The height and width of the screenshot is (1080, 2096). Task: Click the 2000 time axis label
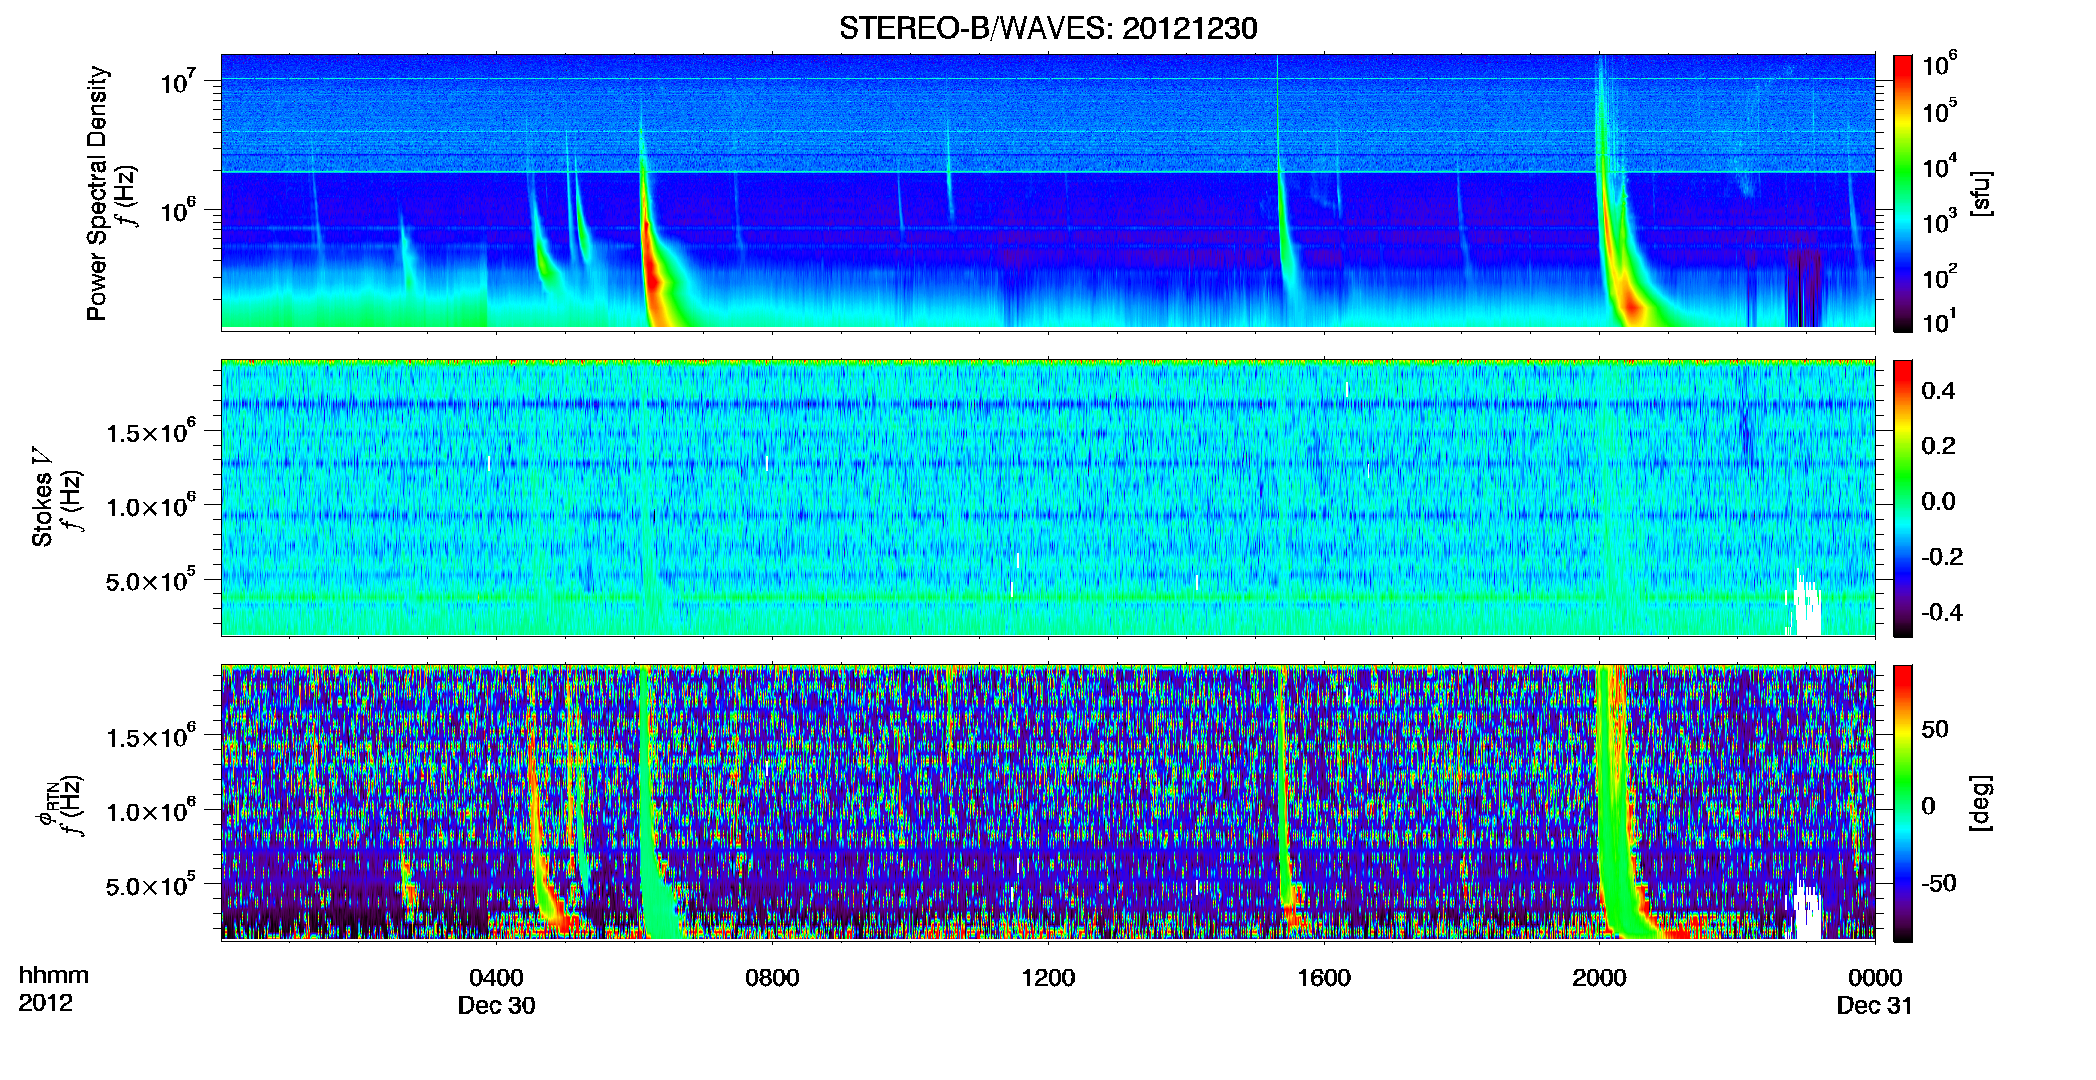pyautogui.click(x=1599, y=978)
